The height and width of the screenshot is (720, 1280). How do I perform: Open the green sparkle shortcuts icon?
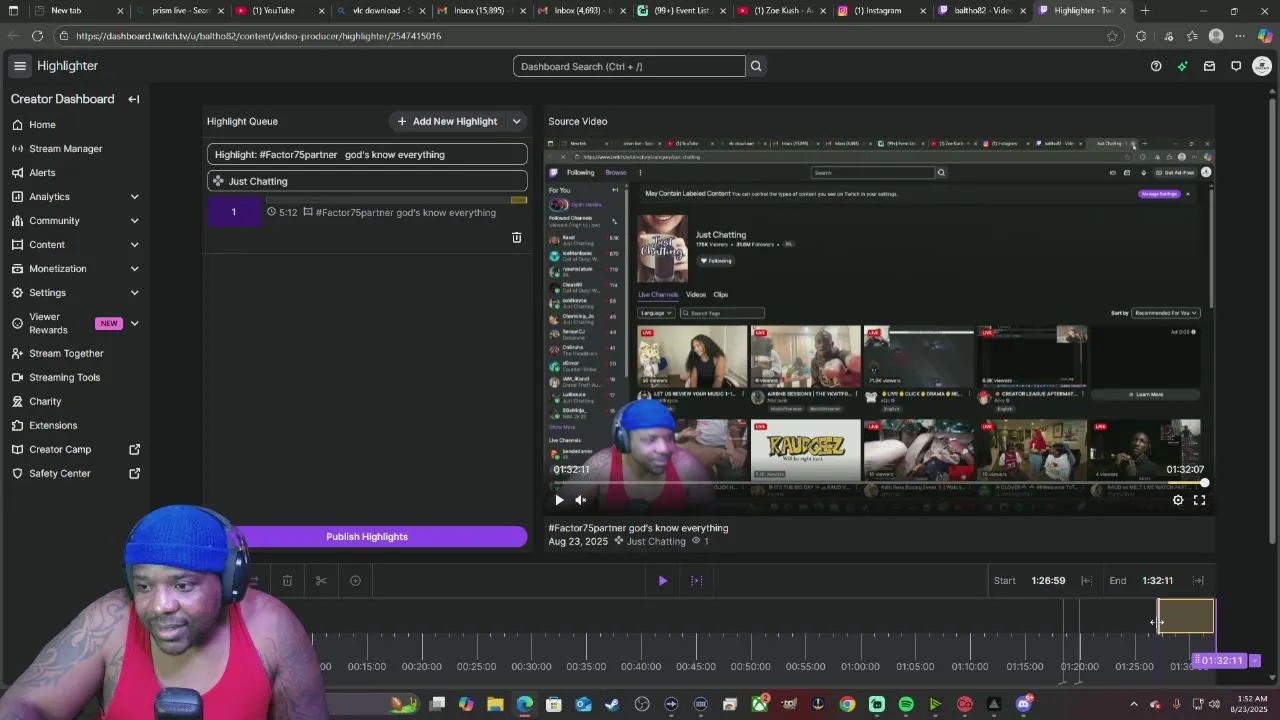tap(1183, 66)
